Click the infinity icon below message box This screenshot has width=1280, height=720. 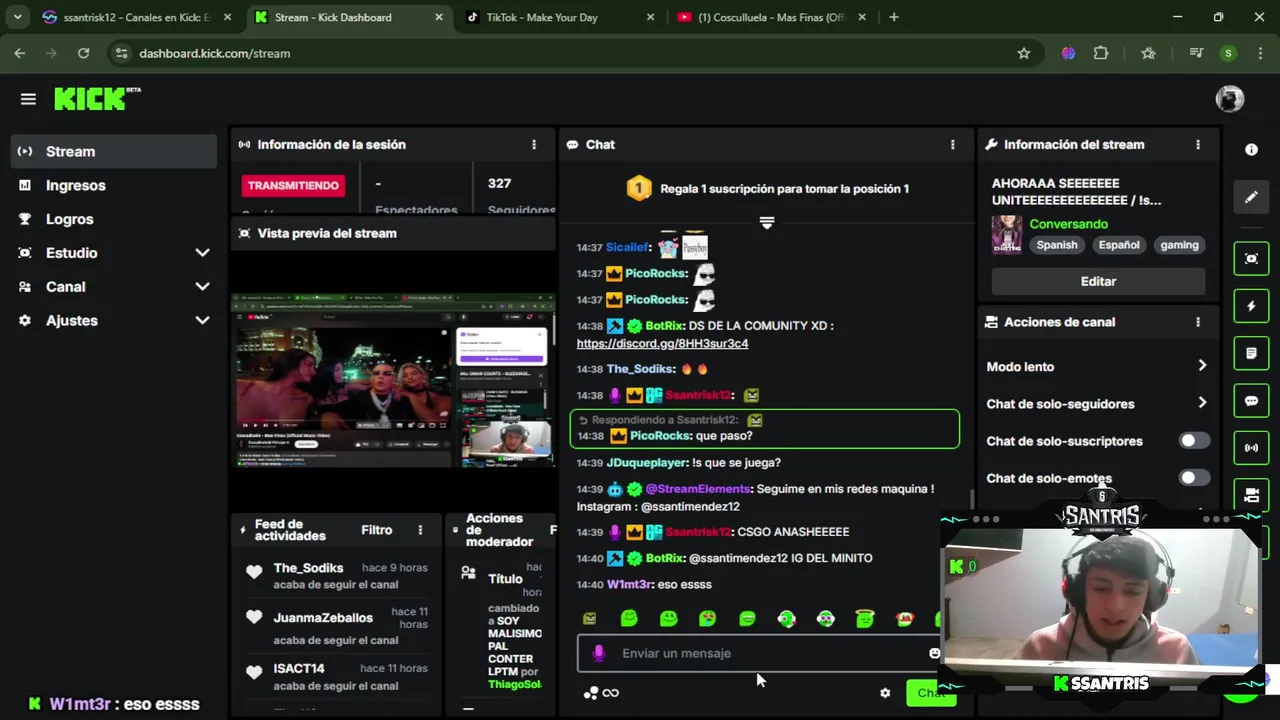tap(610, 693)
